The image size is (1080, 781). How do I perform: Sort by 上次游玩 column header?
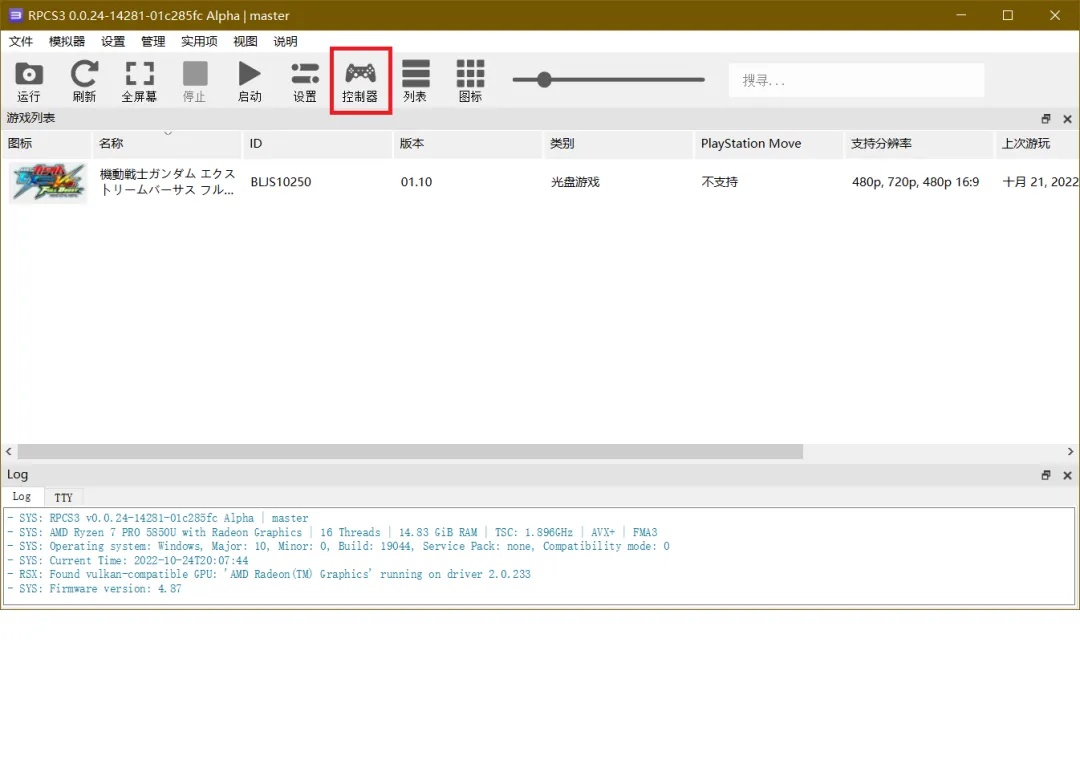pos(1037,144)
